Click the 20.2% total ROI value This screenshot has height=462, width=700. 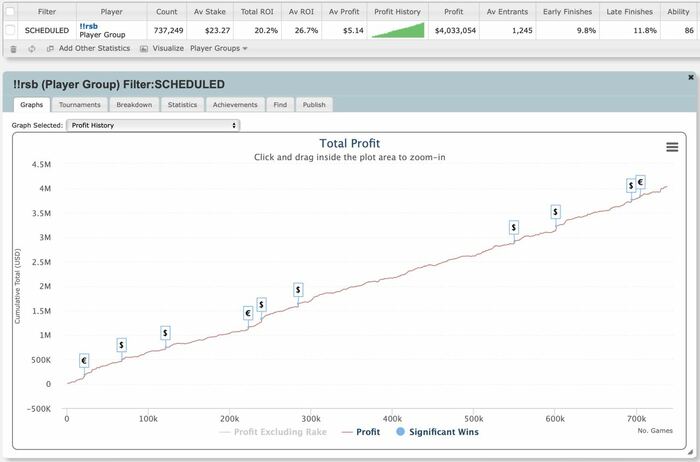266,30
